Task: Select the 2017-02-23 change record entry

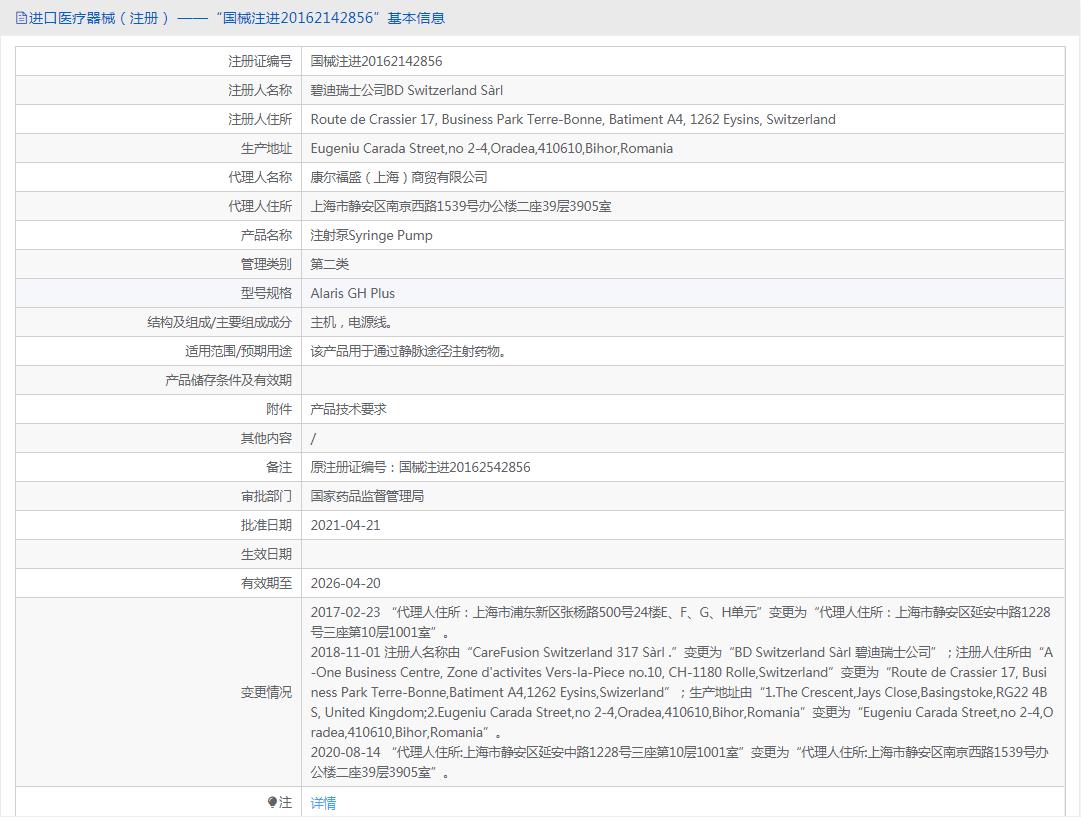Action: 680,622
